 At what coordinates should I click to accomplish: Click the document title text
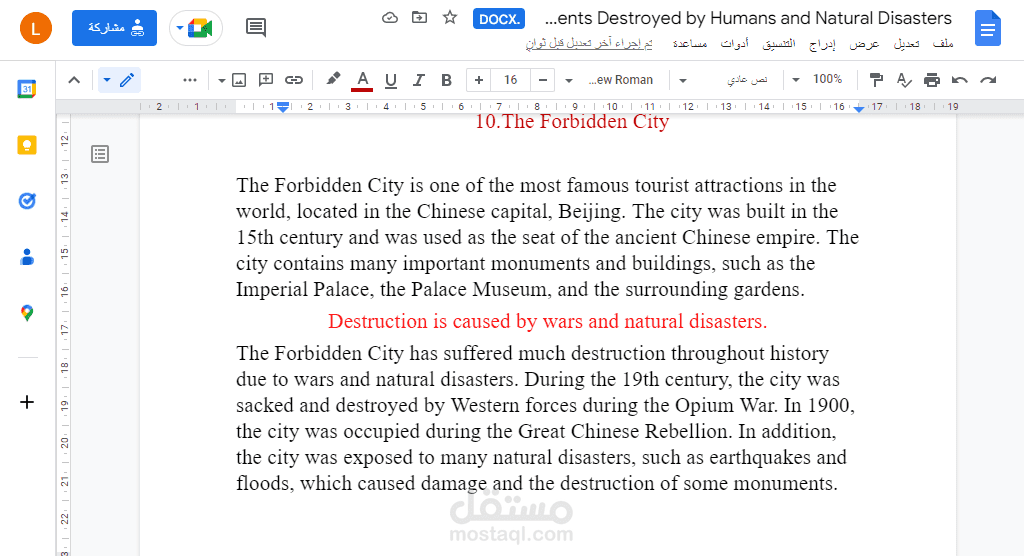(748, 18)
